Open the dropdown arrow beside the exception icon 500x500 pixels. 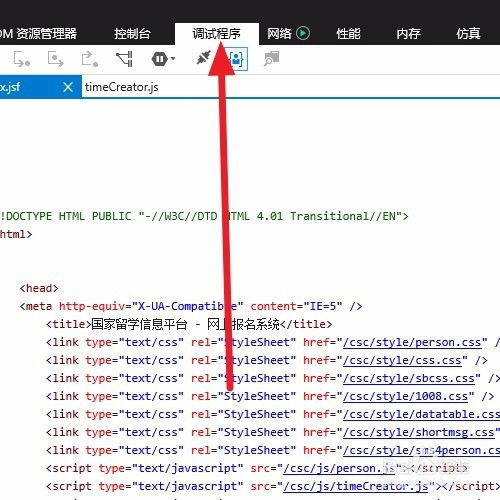pos(173,59)
